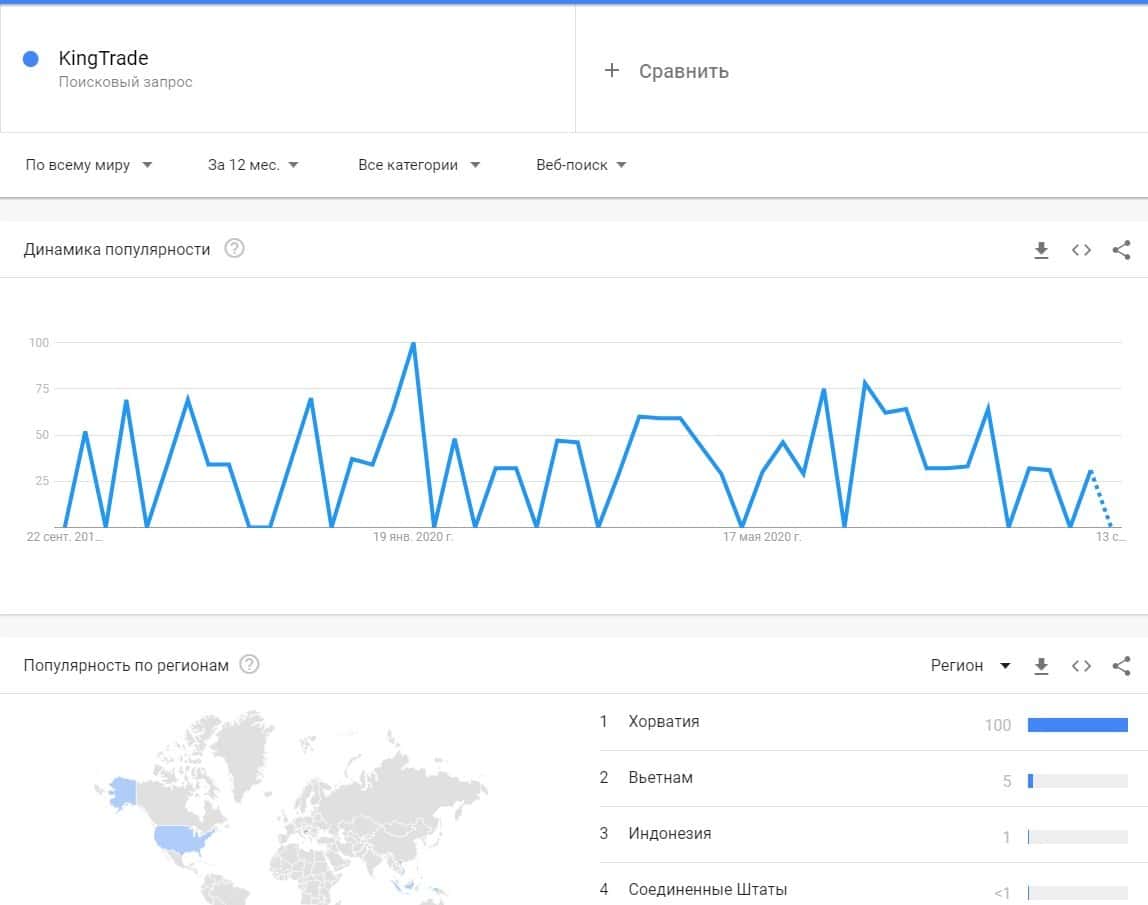Share the popularity dynamics chart
Viewport: 1148px width, 905px height.
point(1121,250)
